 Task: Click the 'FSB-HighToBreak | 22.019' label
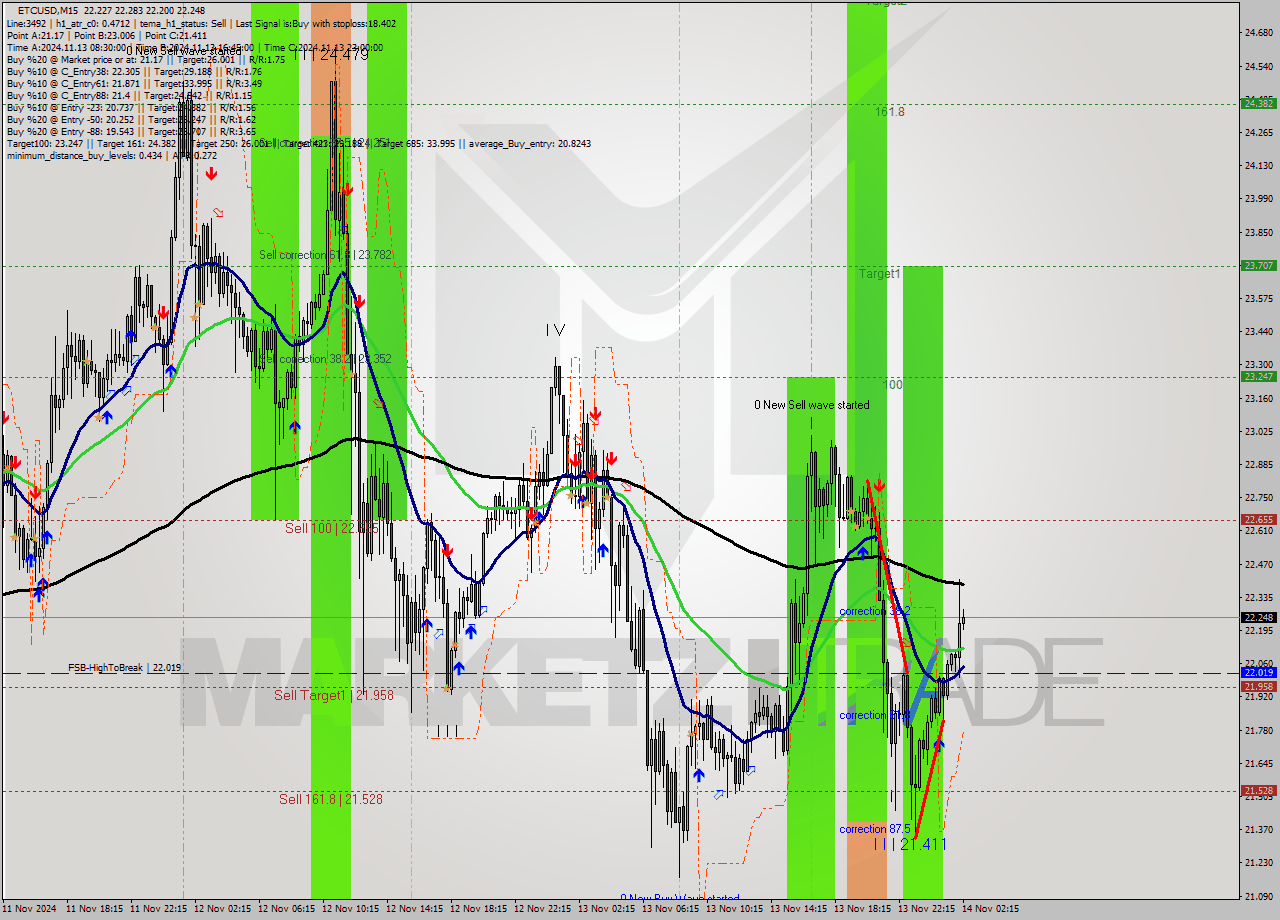pyautogui.click(x=125, y=667)
